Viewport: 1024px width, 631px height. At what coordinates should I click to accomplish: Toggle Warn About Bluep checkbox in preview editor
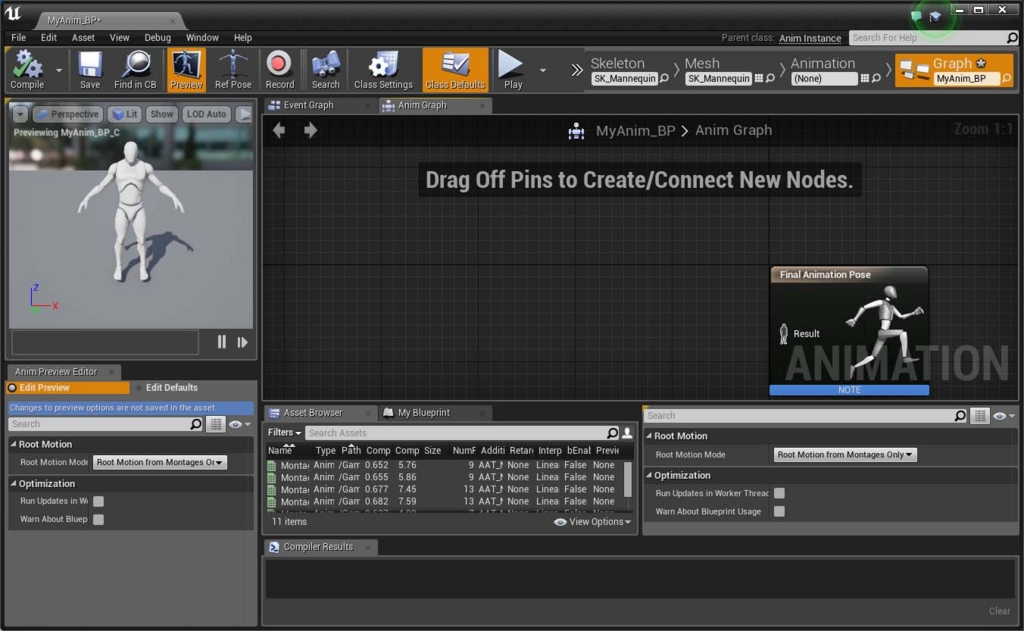coord(98,519)
